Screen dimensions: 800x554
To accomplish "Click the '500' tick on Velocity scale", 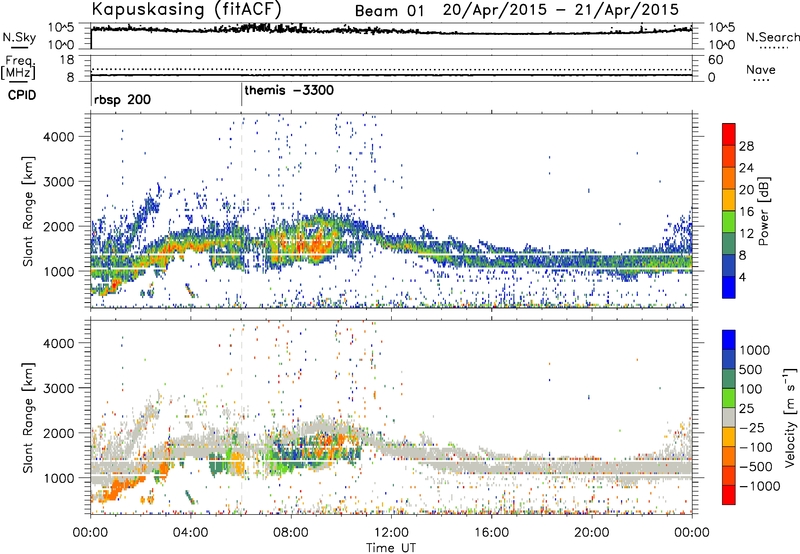I will (x=753, y=370).
